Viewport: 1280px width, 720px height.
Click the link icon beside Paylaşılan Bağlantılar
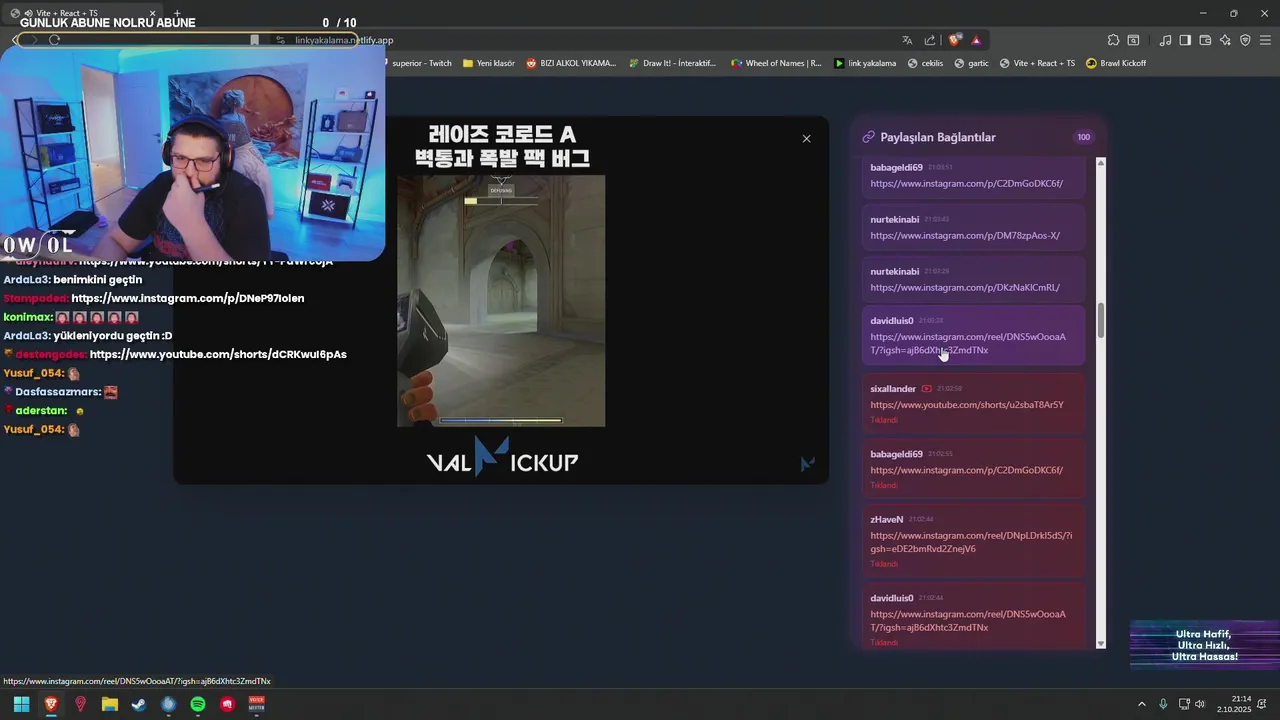pyautogui.click(x=868, y=137)
